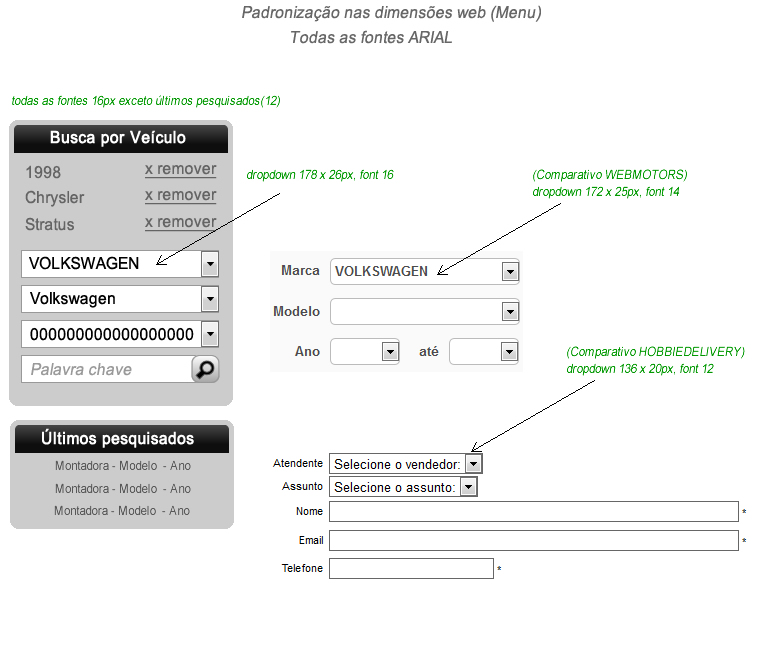Select first Montadora - Modelo - Ano entry
This screenshot has height=662, width=757.
[122, 466]
